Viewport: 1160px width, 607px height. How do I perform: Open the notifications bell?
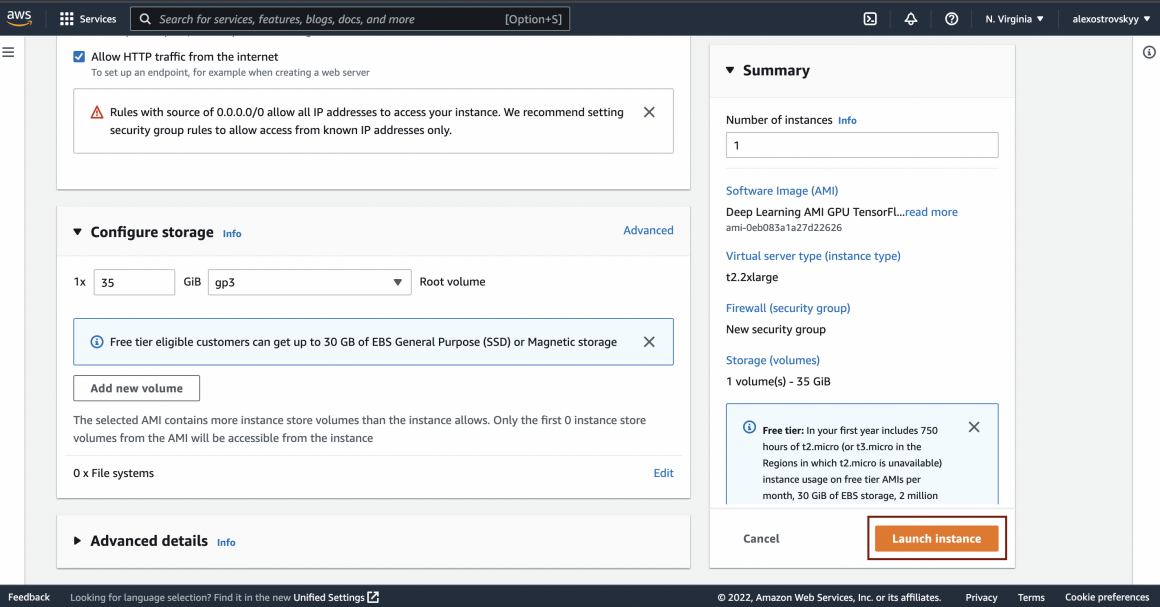(x=911, y=19)
